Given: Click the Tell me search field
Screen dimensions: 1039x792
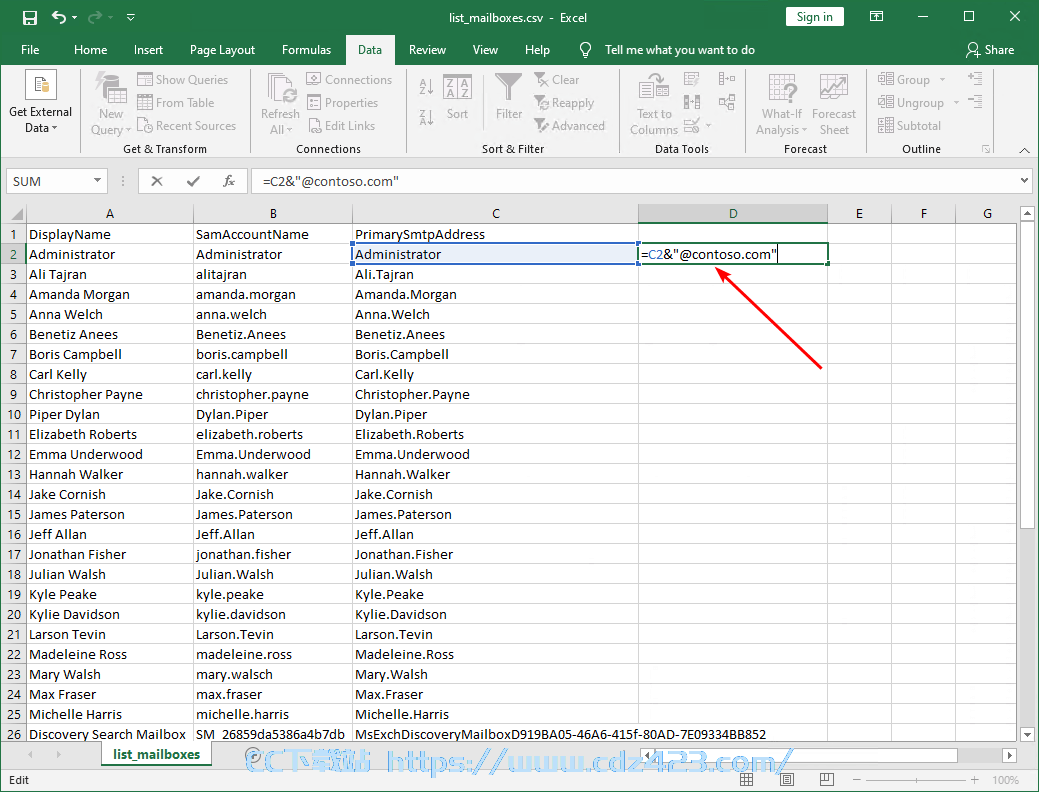Looking at the screenshot, I should click(680, 50).
